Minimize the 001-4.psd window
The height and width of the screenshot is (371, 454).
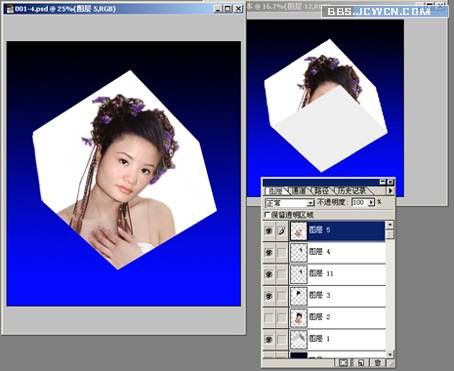pos(218,9)
